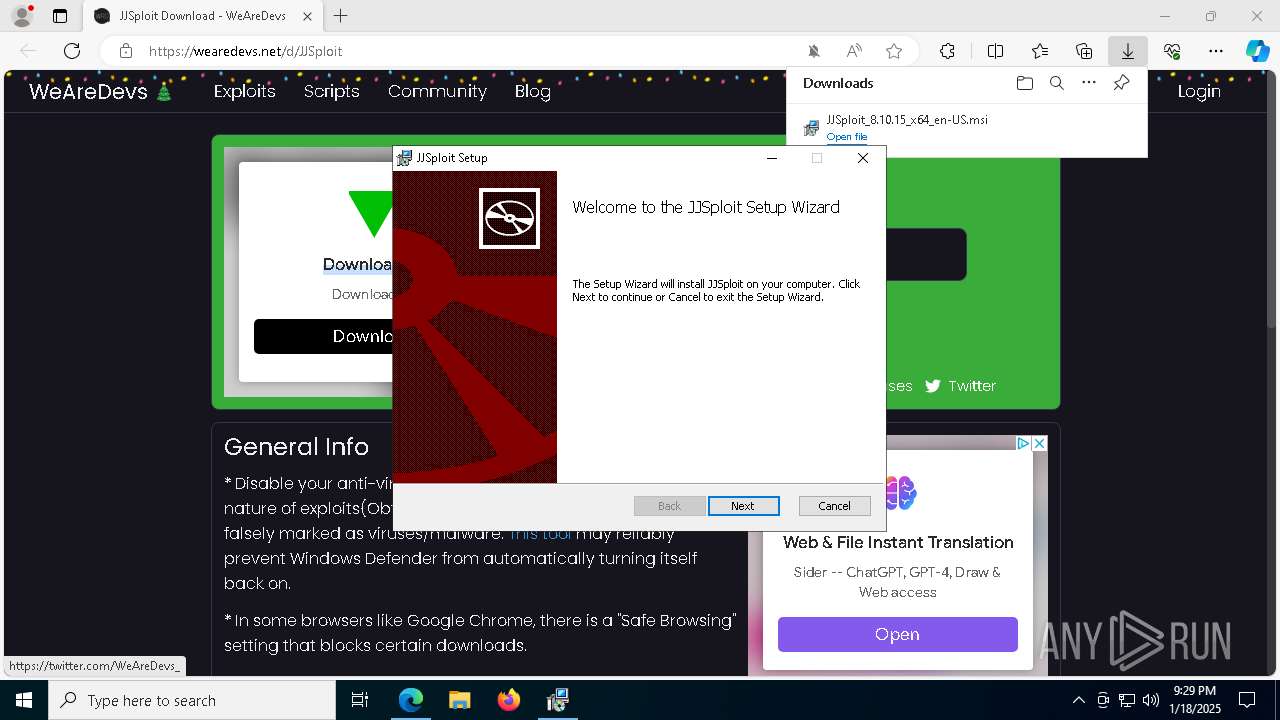This screenshot has width=1280, height=720.
Task: Go to WeAreDevs home logo
Action: 100,92
